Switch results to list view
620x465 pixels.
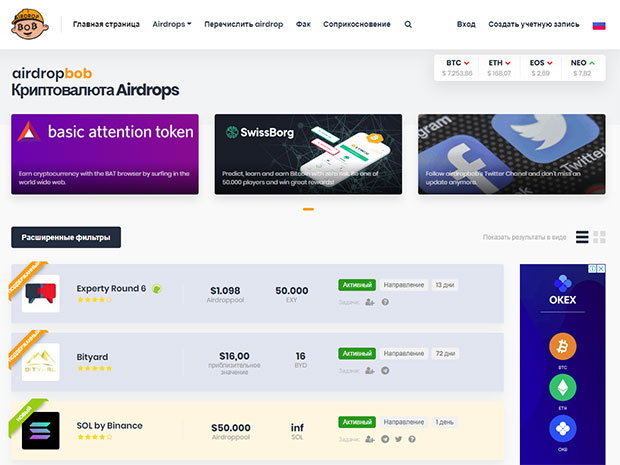click(582, 237)
